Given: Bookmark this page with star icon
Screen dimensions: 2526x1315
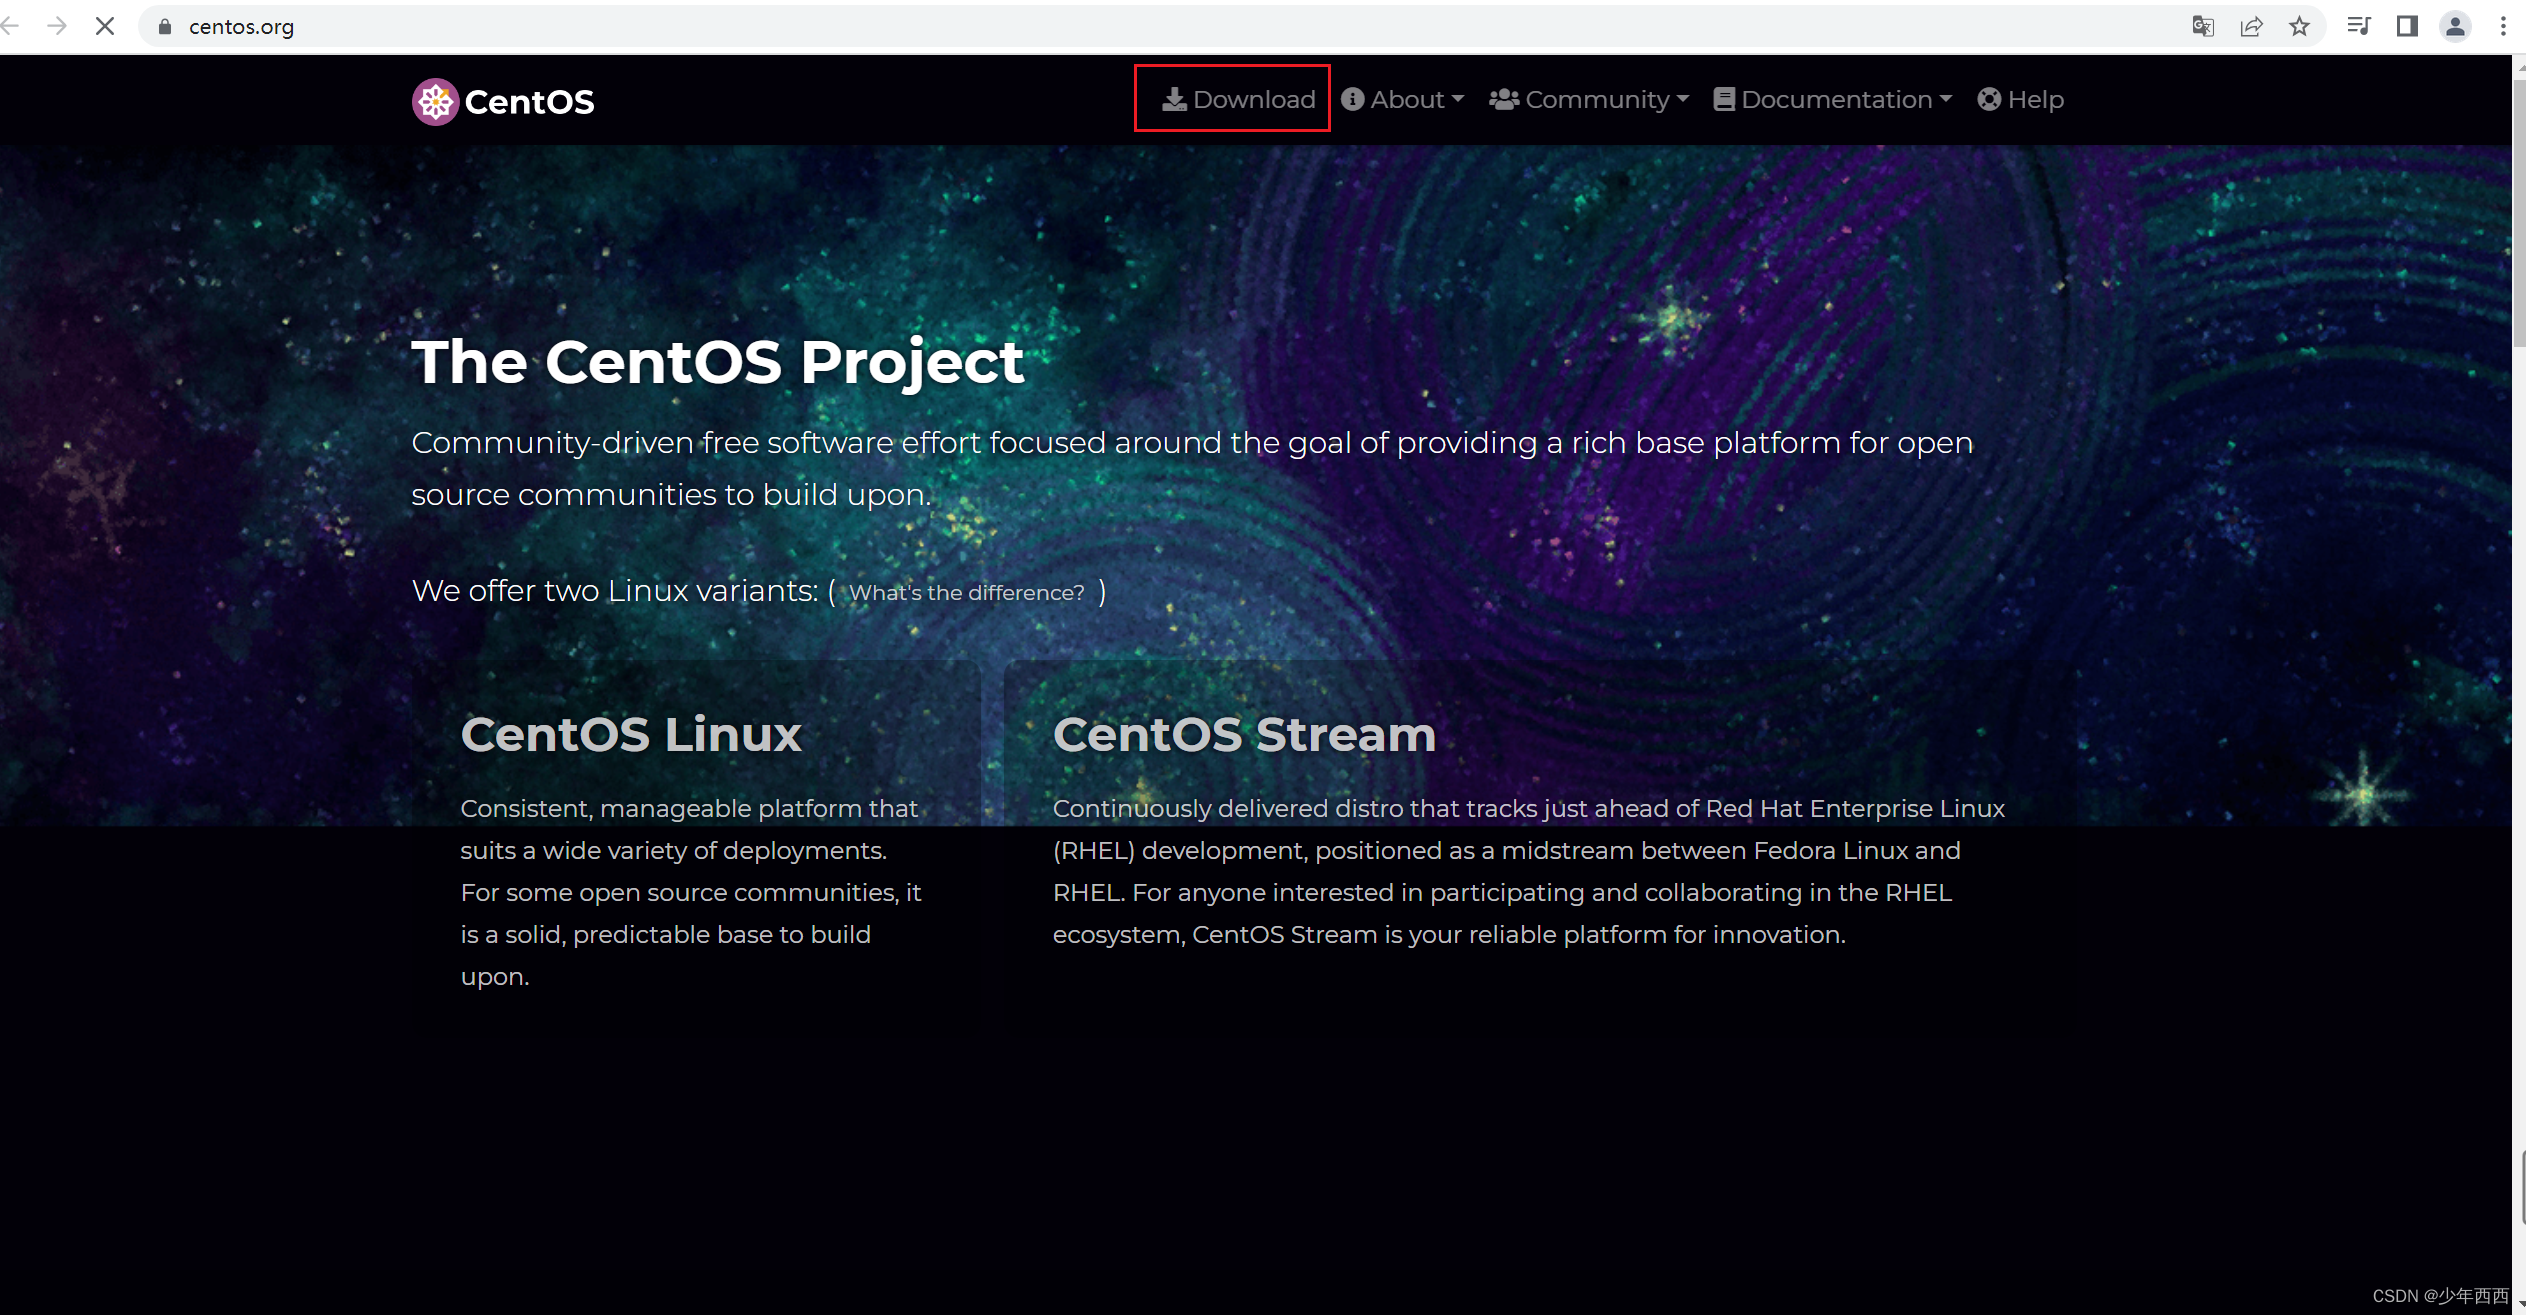Looking at the screenshot, I should 2299,27.
